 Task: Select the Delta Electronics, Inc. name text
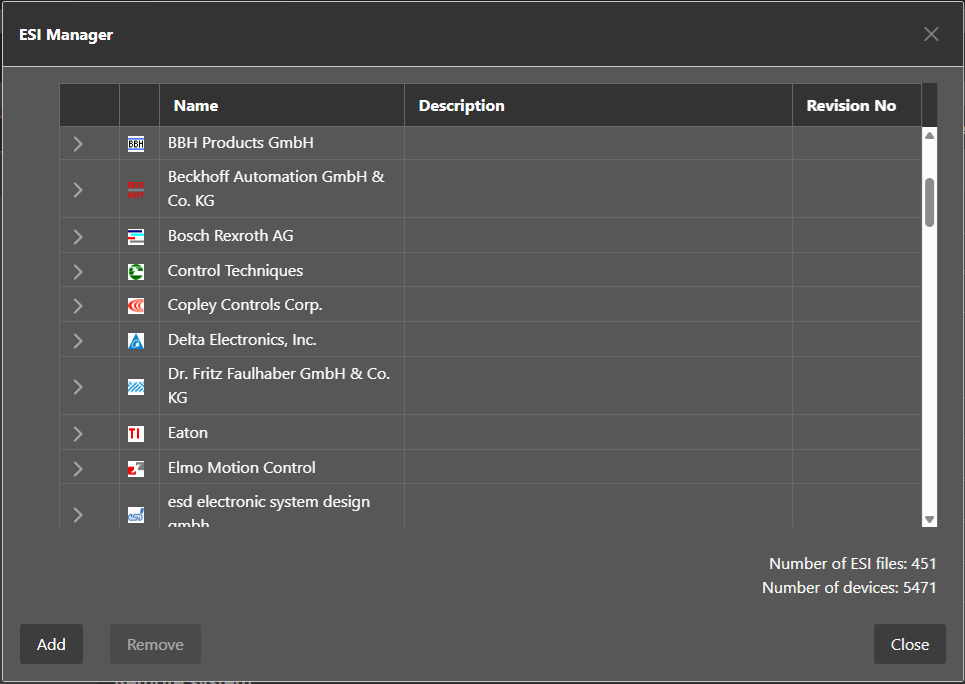[242, 340]
